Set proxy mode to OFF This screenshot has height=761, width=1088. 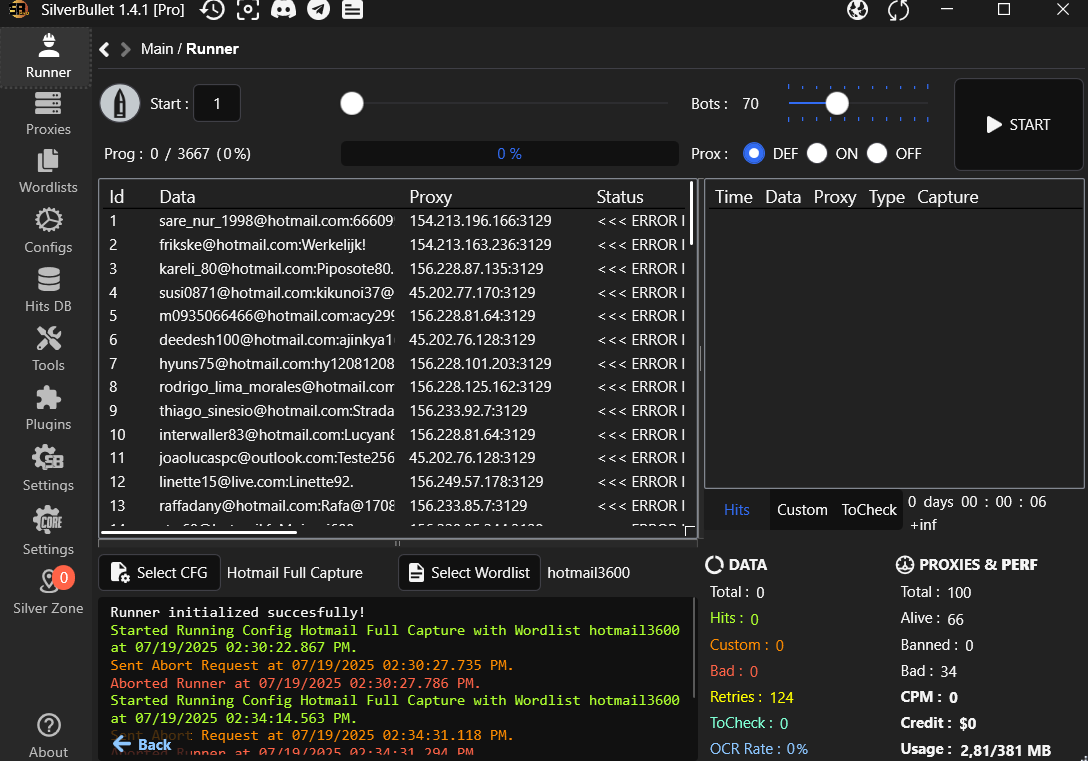click(877, 153)
